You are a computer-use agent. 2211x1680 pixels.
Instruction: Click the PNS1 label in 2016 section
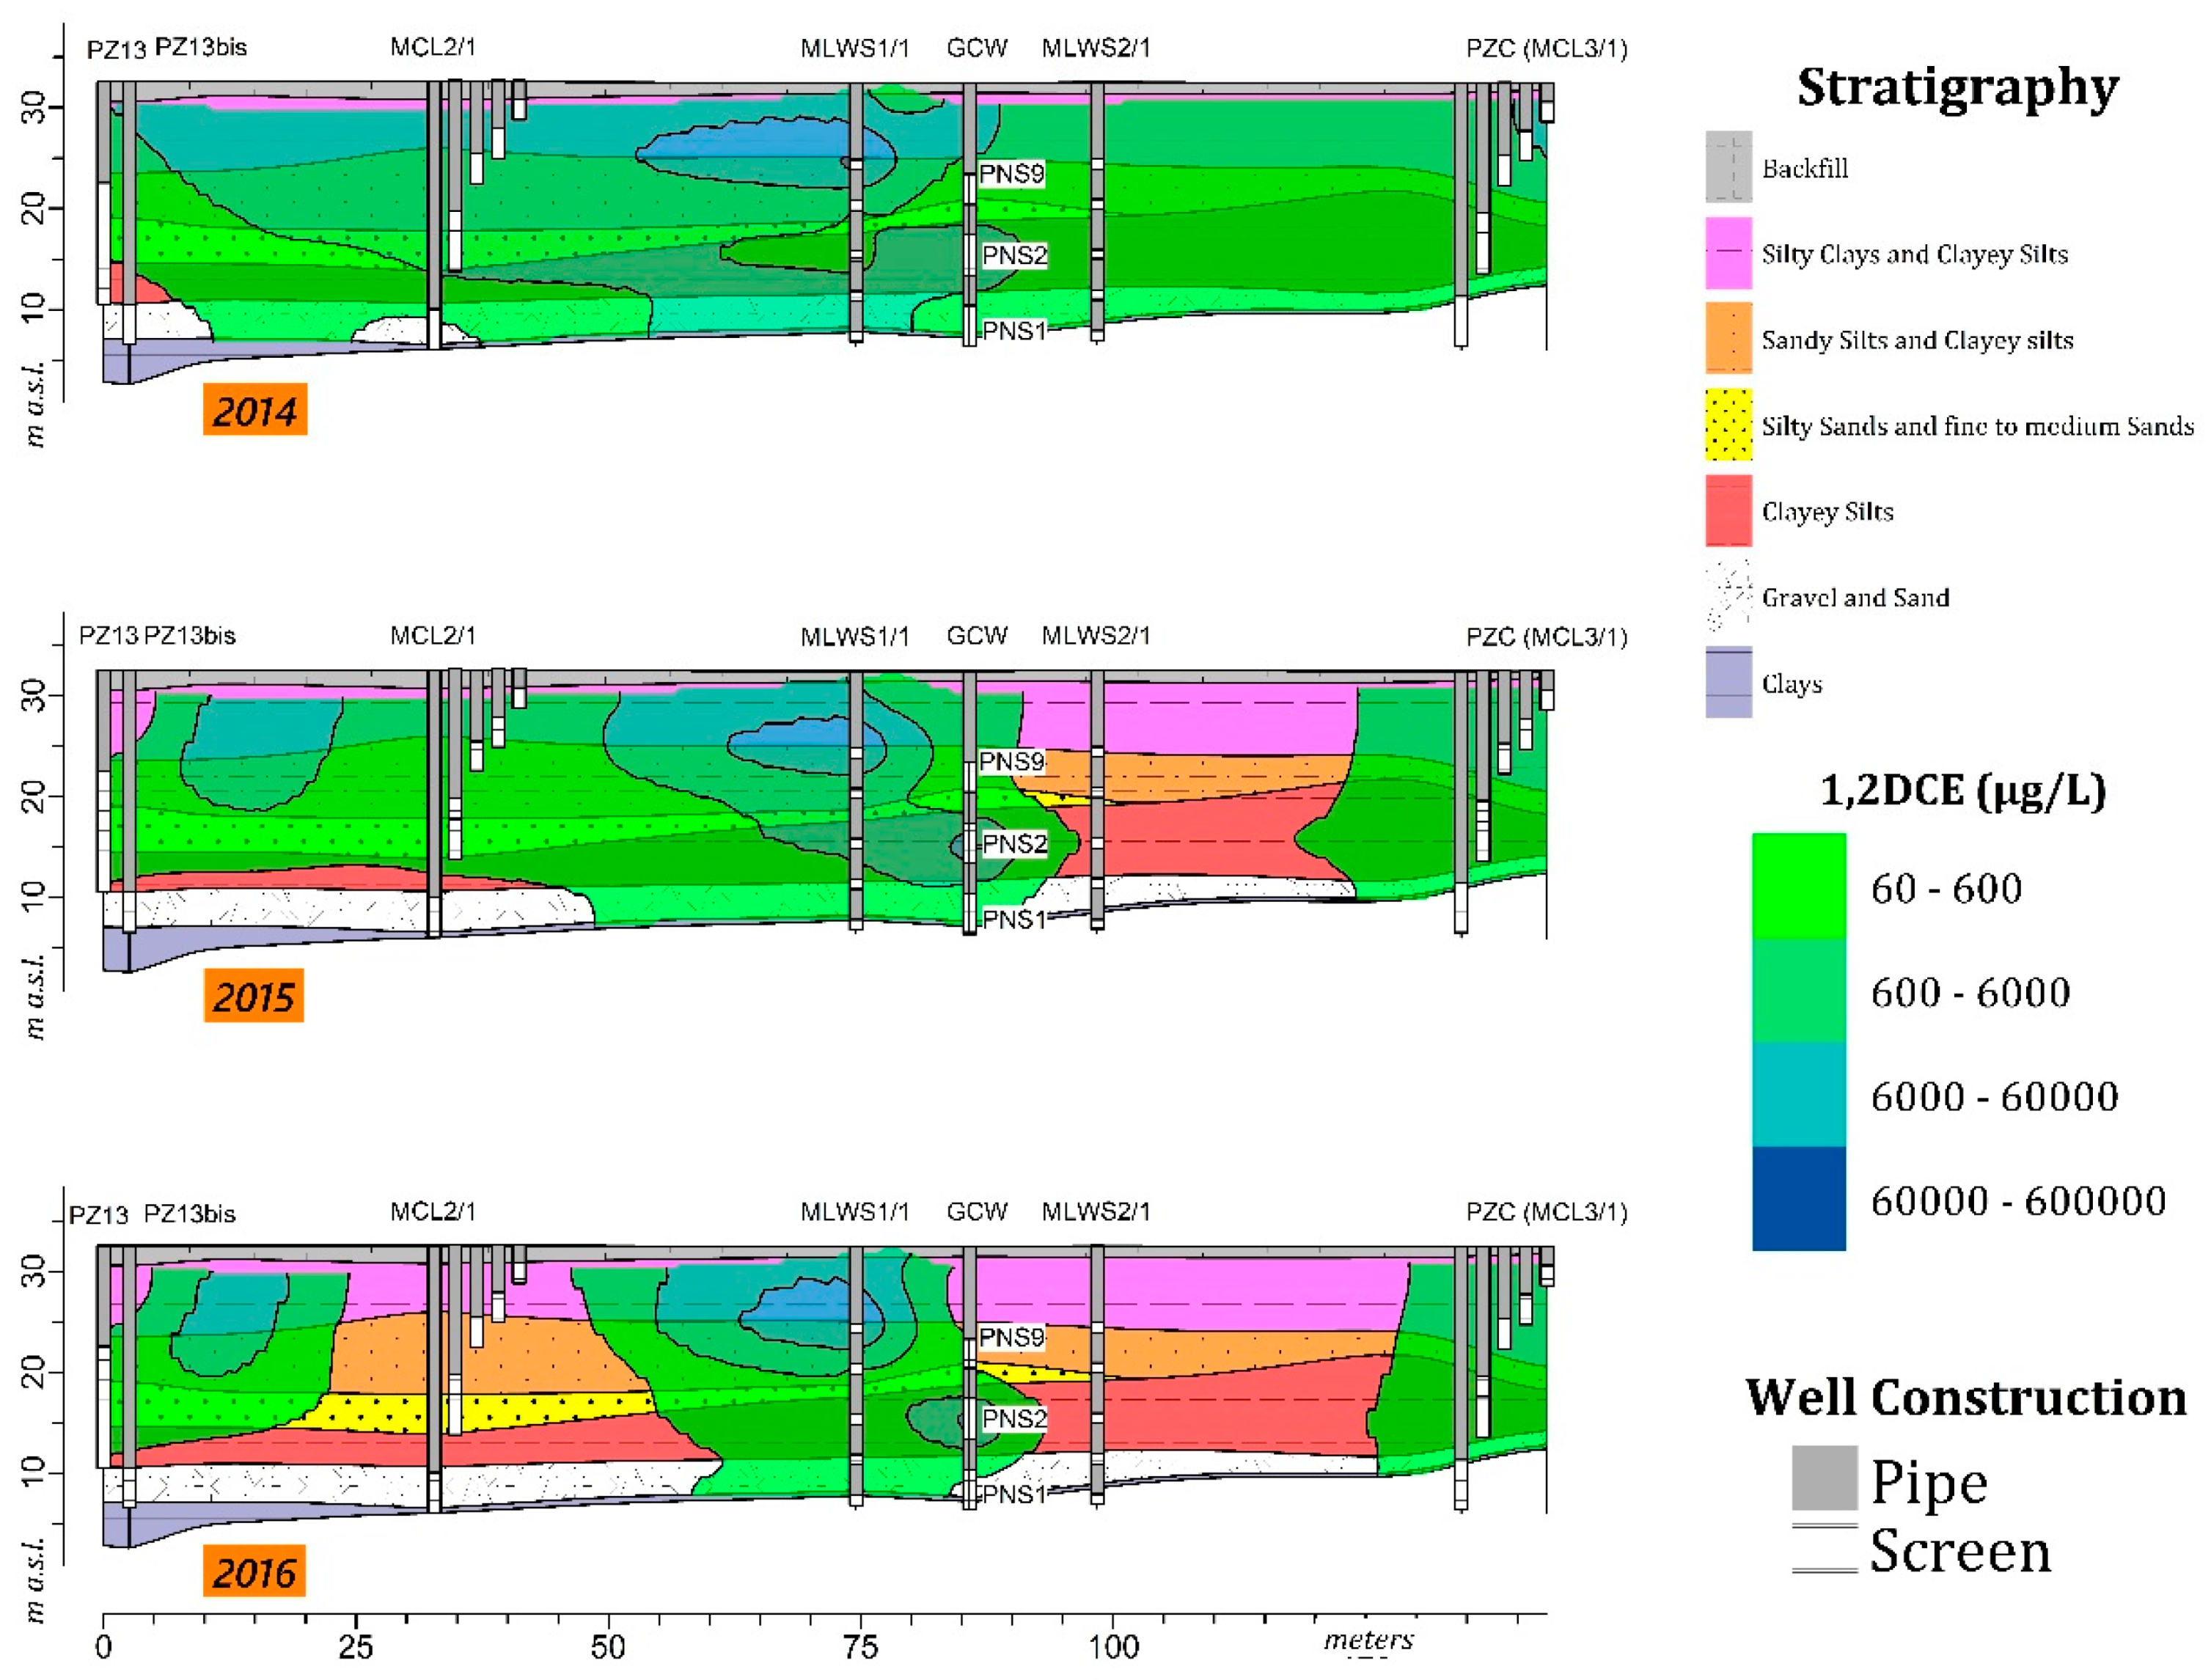pyautogui.click(x=1013, y=1494)
